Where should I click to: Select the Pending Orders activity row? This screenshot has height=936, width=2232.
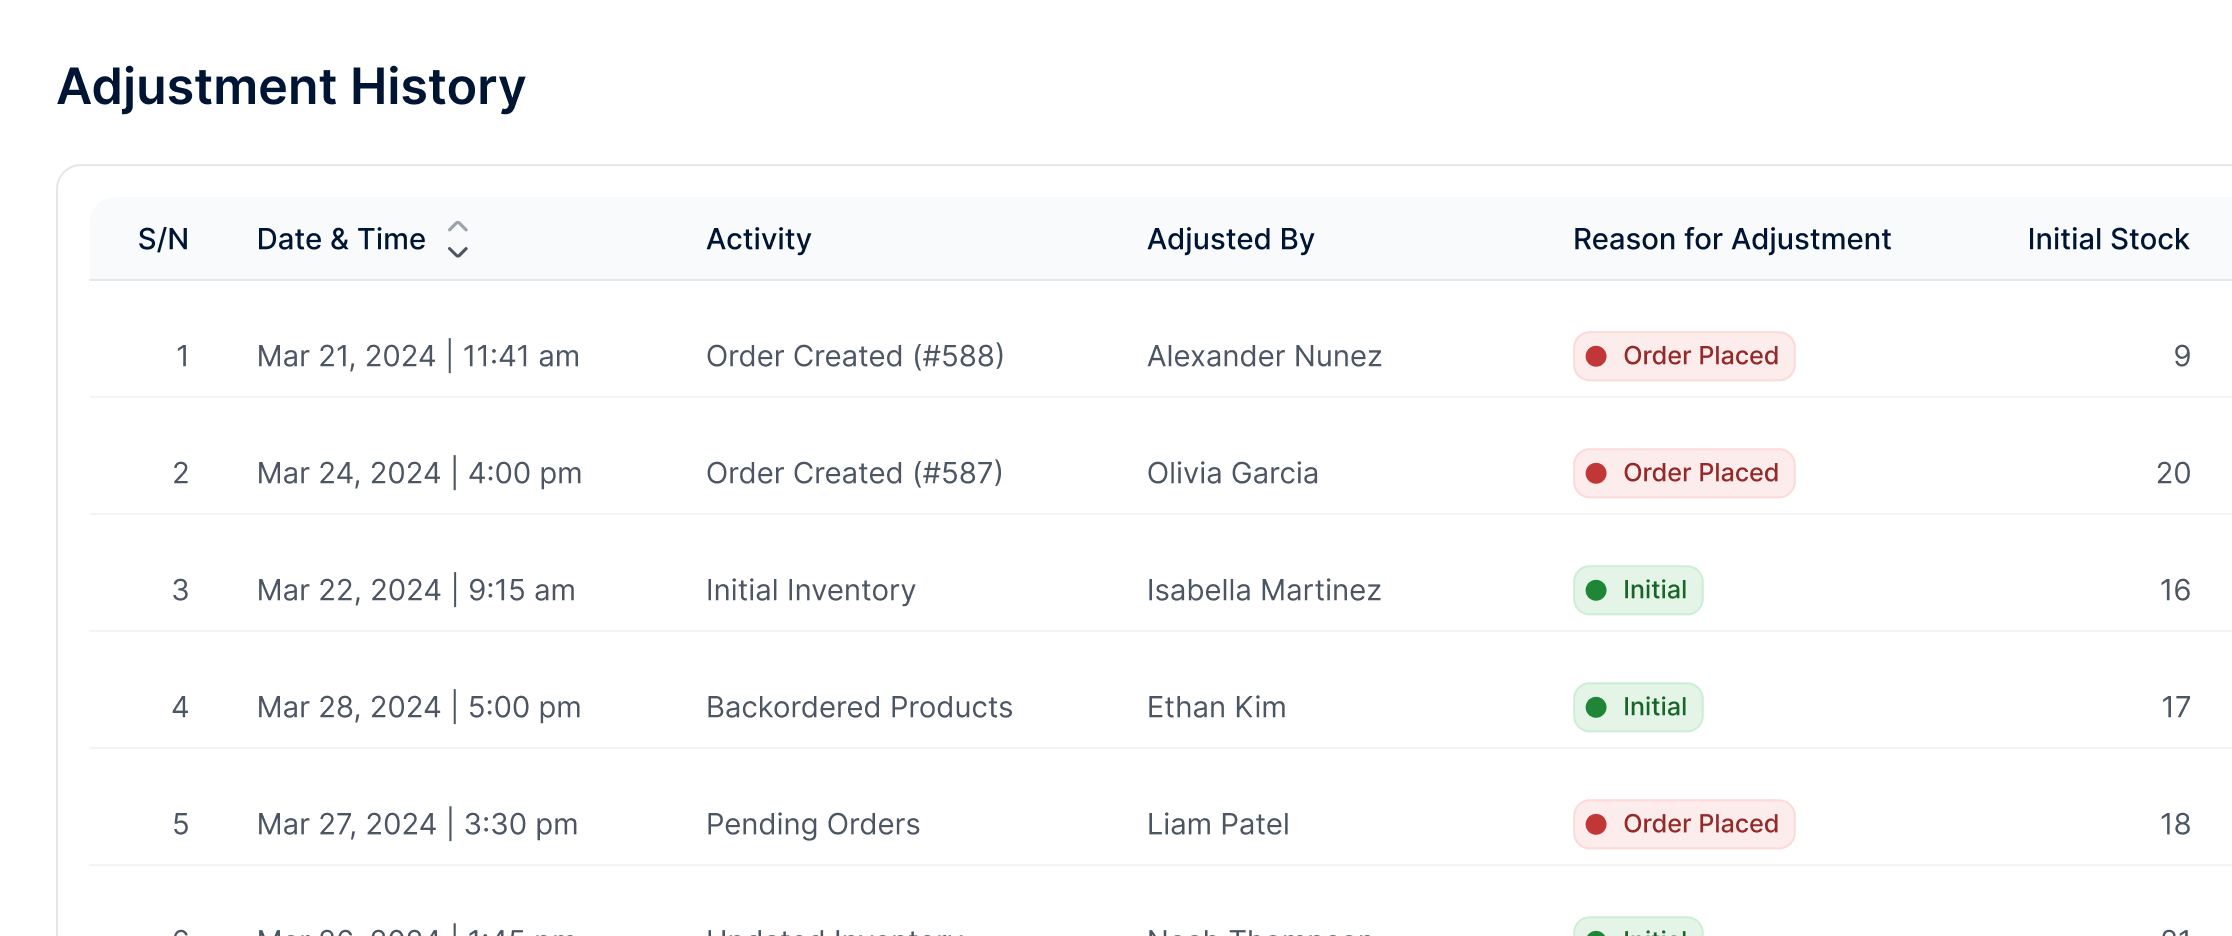coord(812,824)
